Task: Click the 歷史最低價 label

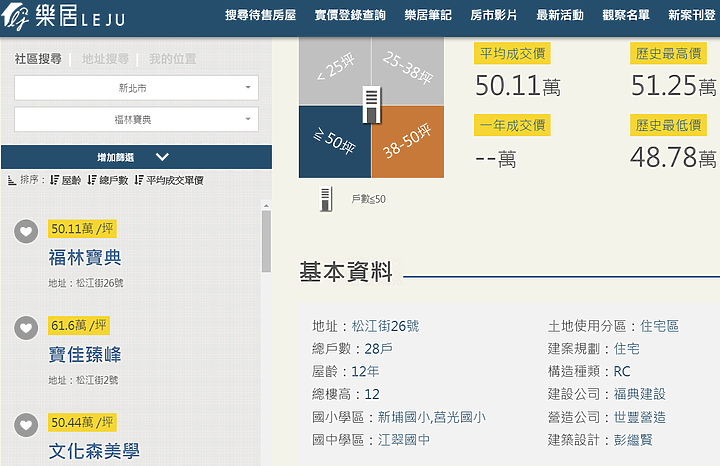Action: click(x=668, y=125)
